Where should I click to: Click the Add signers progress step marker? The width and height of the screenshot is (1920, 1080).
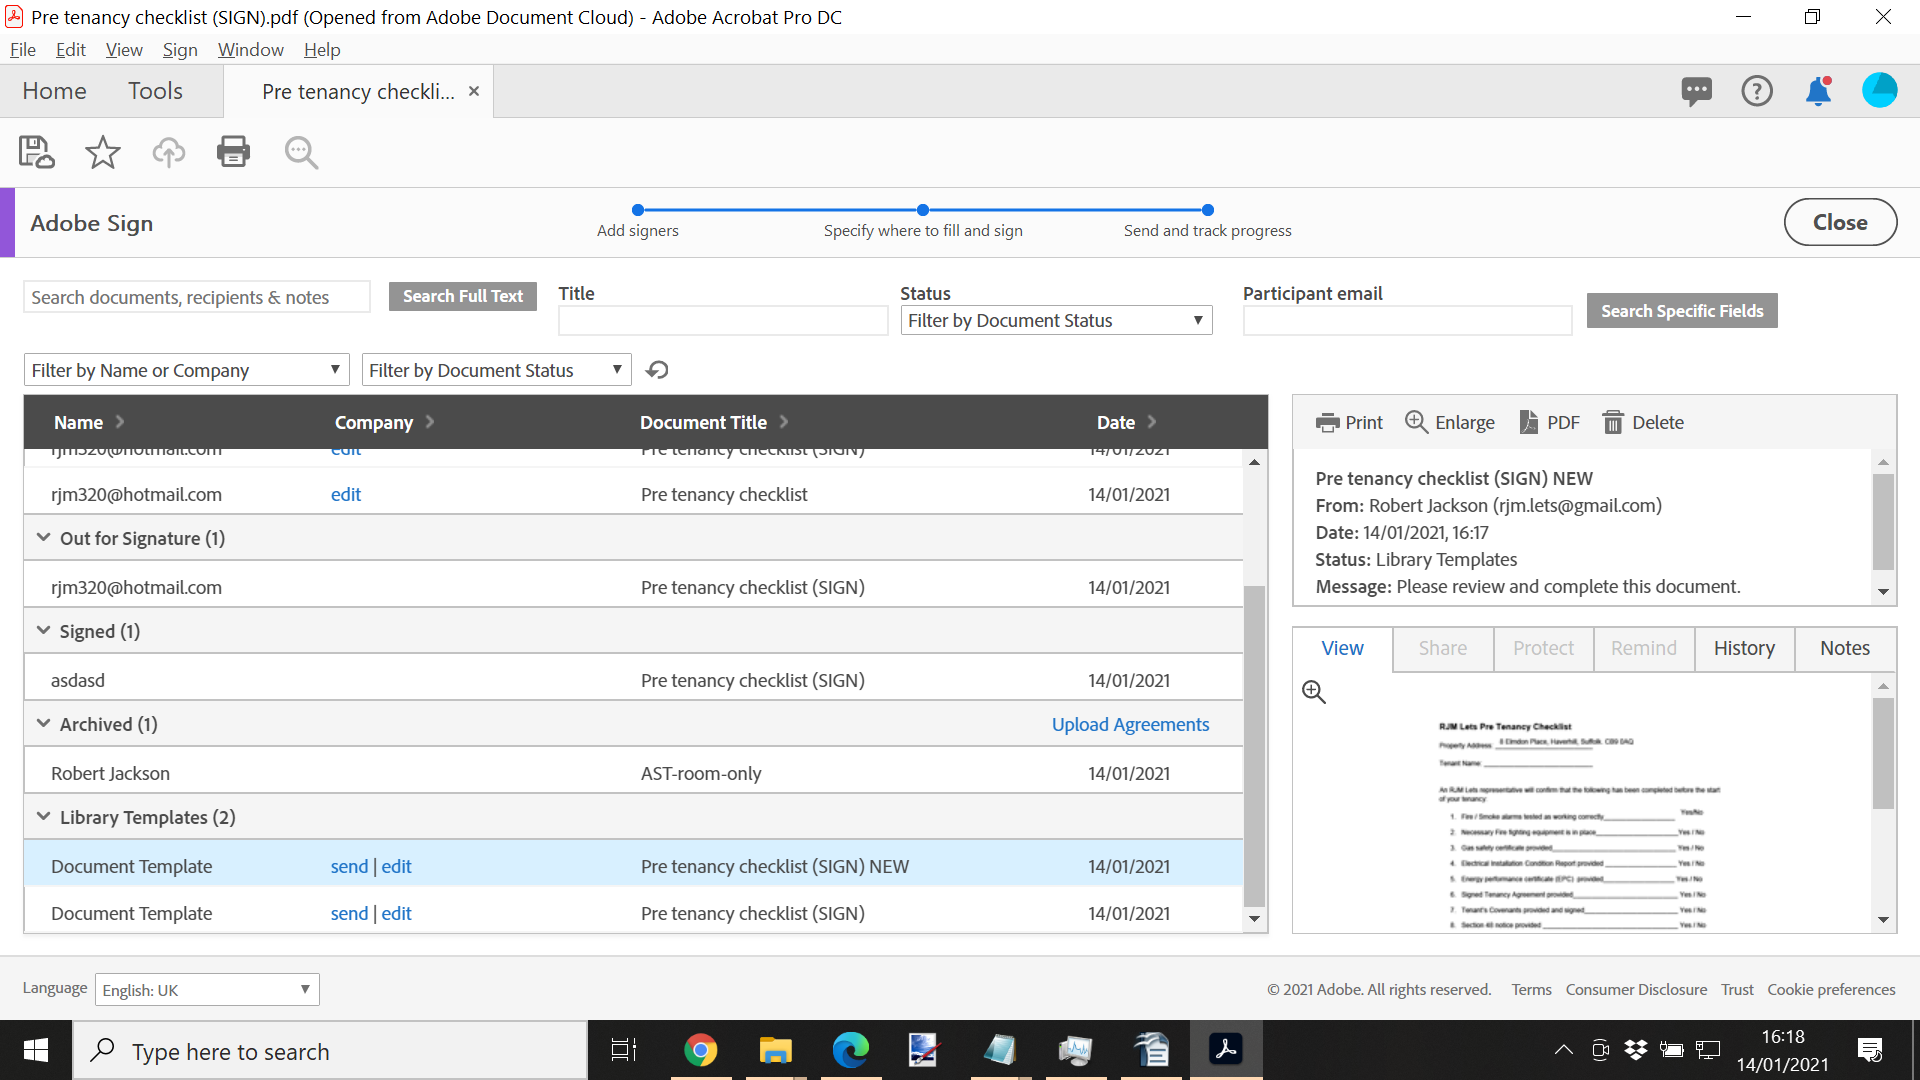pos(638,210)
